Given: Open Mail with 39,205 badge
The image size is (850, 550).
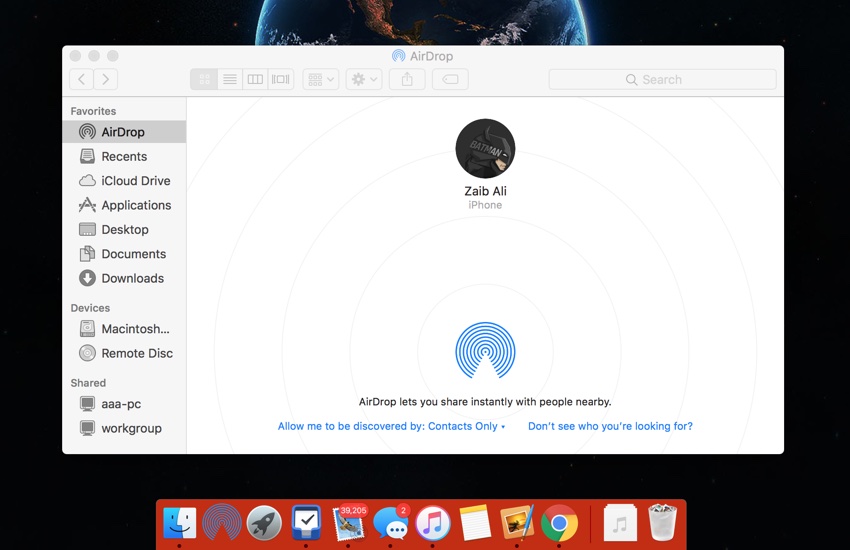Looking at the screenshot, I should [x=349, y=523].
